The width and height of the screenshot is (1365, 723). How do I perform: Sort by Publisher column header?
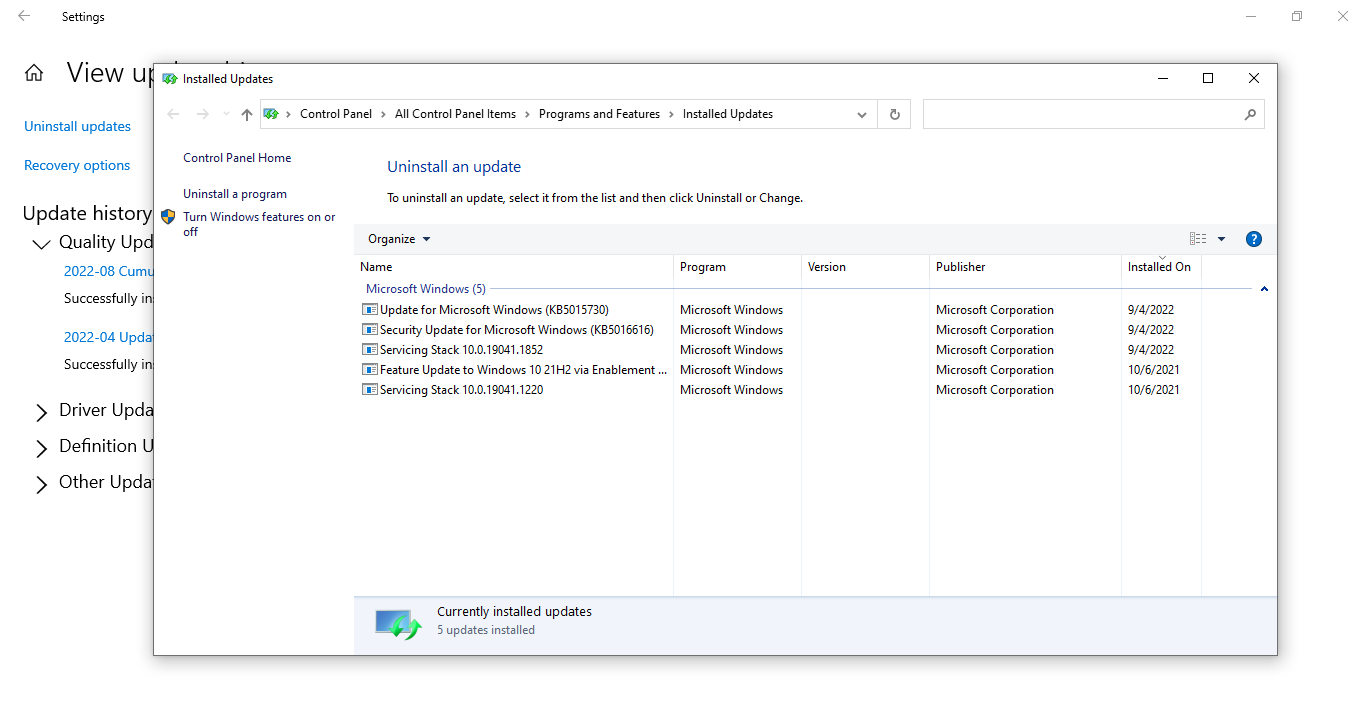point(1025,267)
